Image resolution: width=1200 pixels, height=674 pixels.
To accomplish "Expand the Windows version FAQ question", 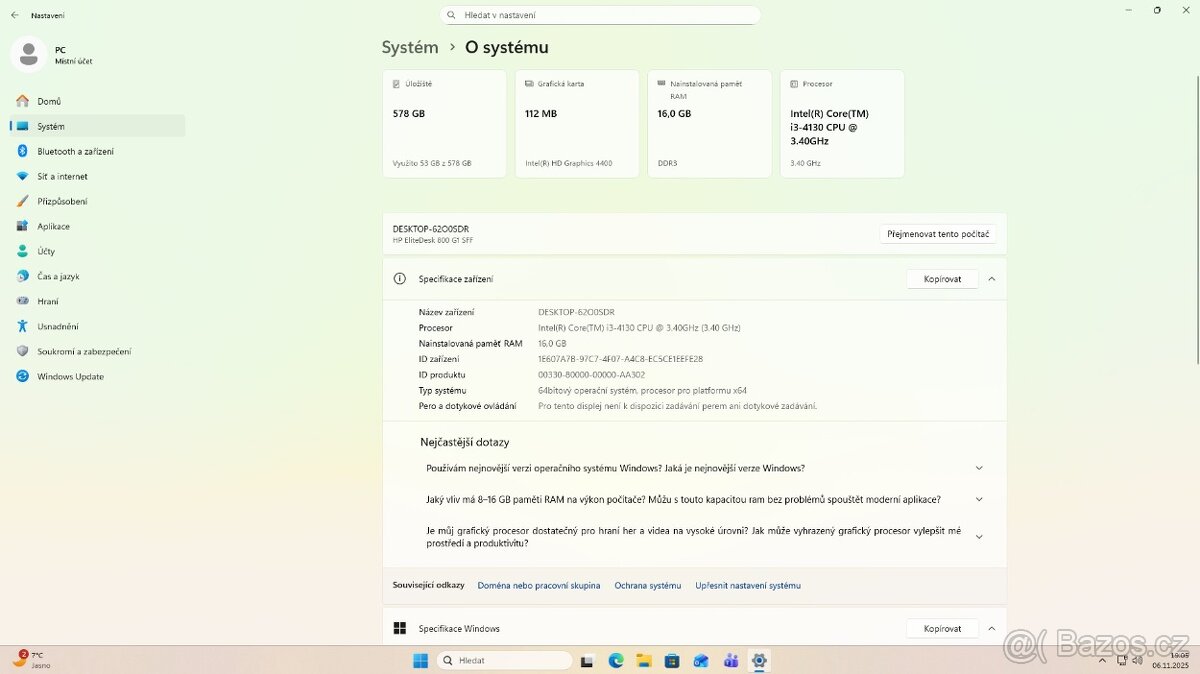I will coord(979,467).
